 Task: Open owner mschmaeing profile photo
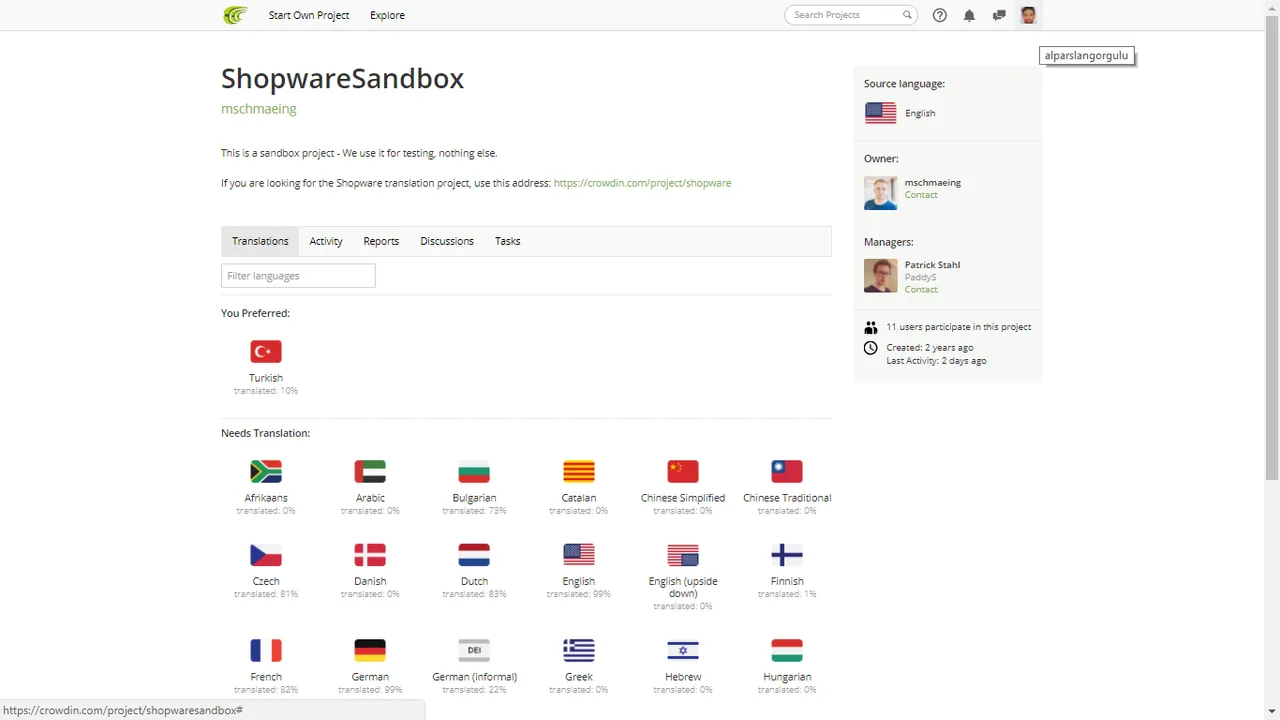click(881, 193)
